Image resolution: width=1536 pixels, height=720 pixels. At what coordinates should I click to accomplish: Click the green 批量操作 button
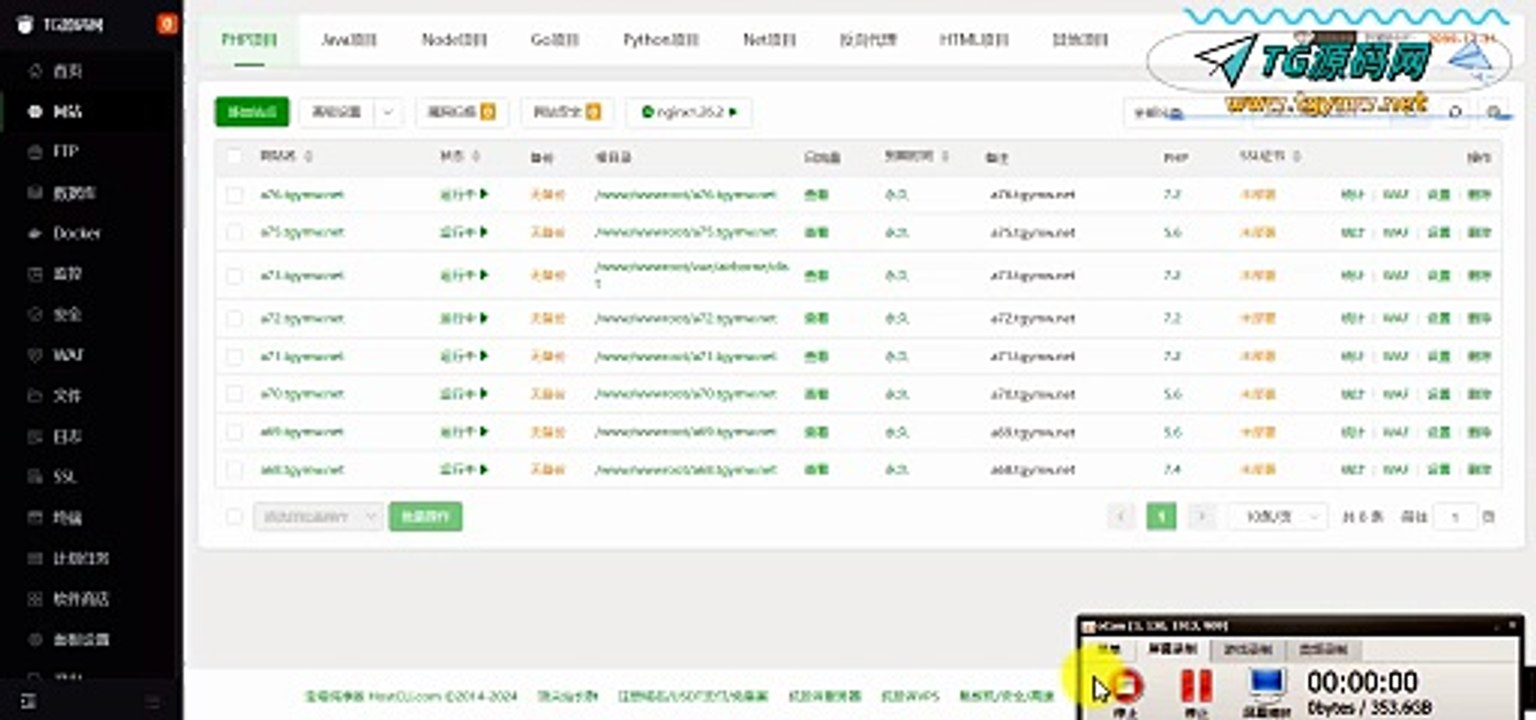click(x=425, y=516)
